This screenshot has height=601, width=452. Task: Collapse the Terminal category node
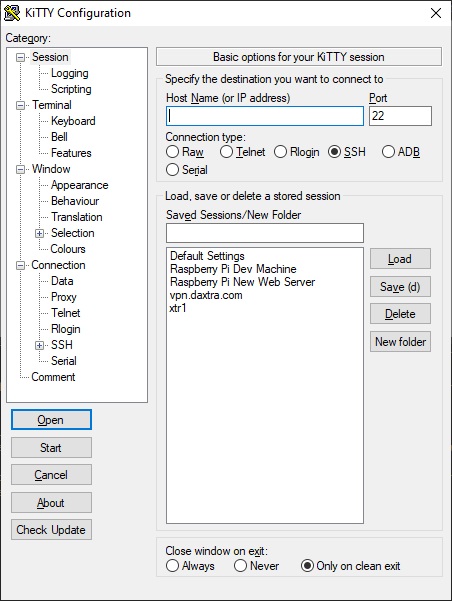pos(20,105)
